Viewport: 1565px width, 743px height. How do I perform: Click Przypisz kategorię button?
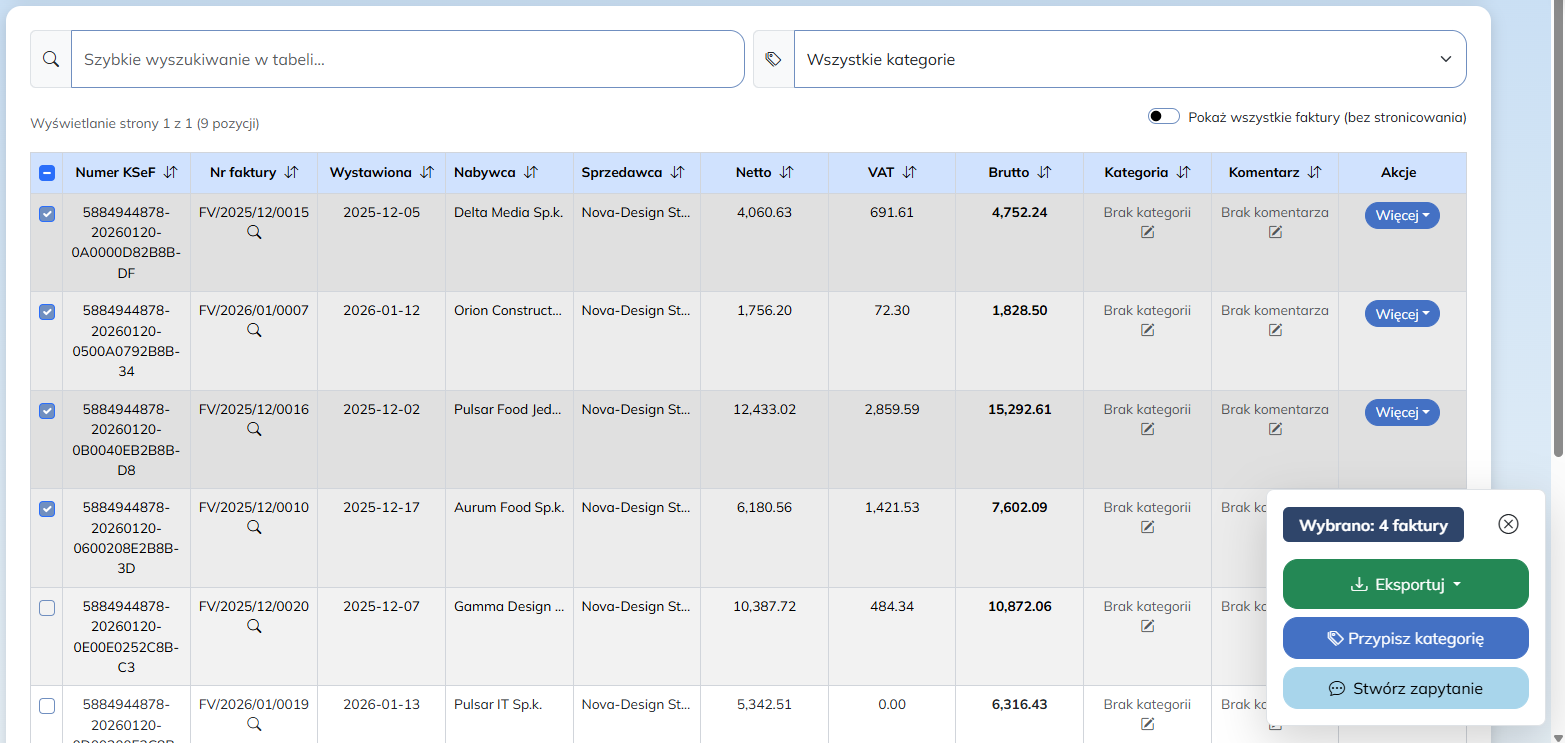coord(1405,638)
